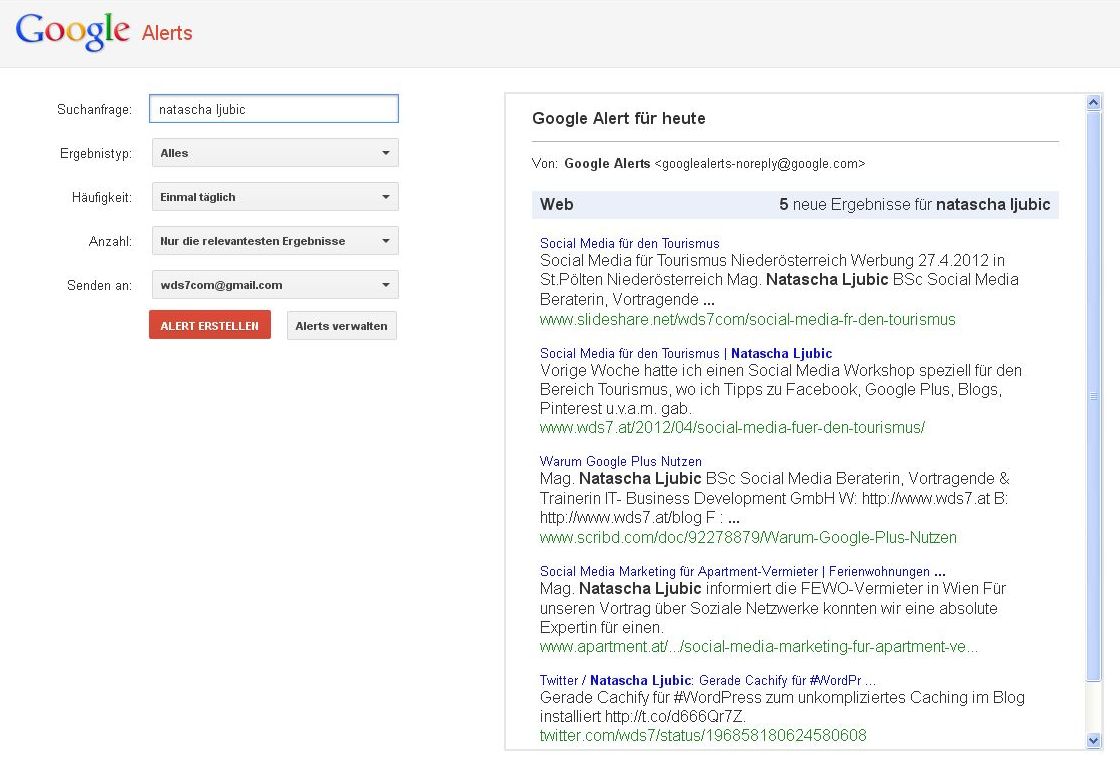
Task: Open the slideshare.net result URL
Action: [x=747, y=320]
